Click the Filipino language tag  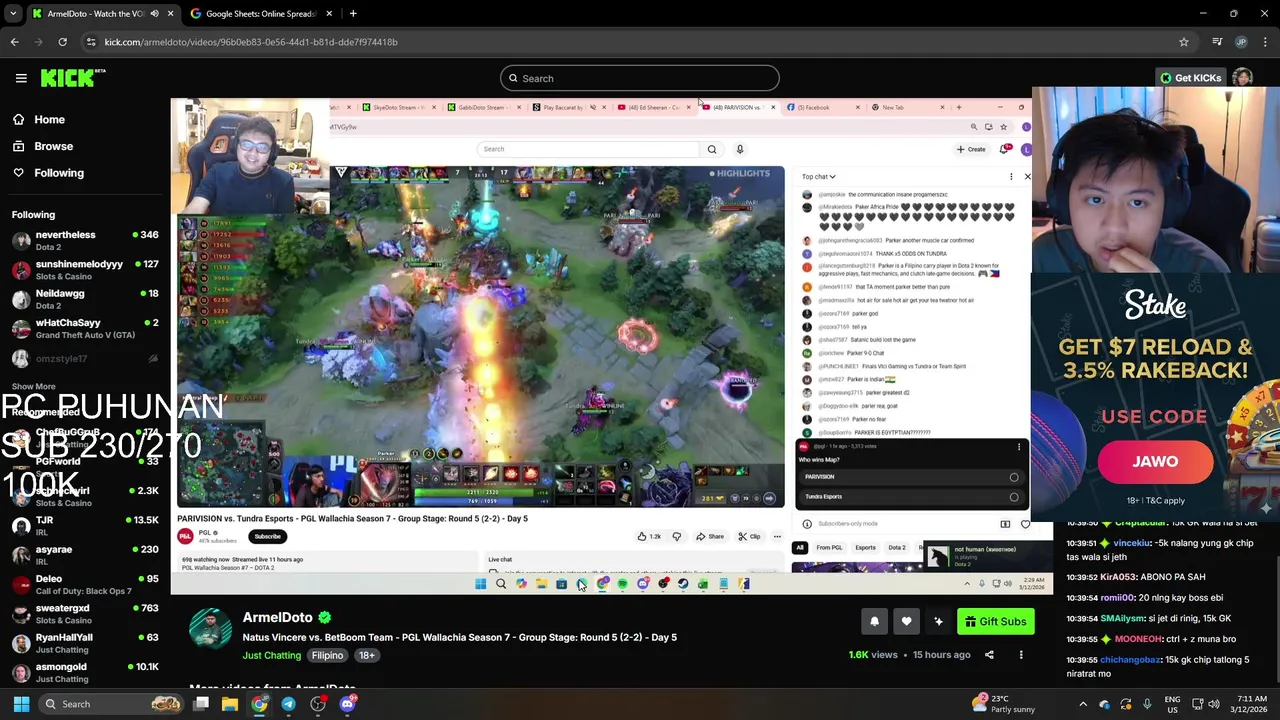pyautogui.click(x=327, y=655)
